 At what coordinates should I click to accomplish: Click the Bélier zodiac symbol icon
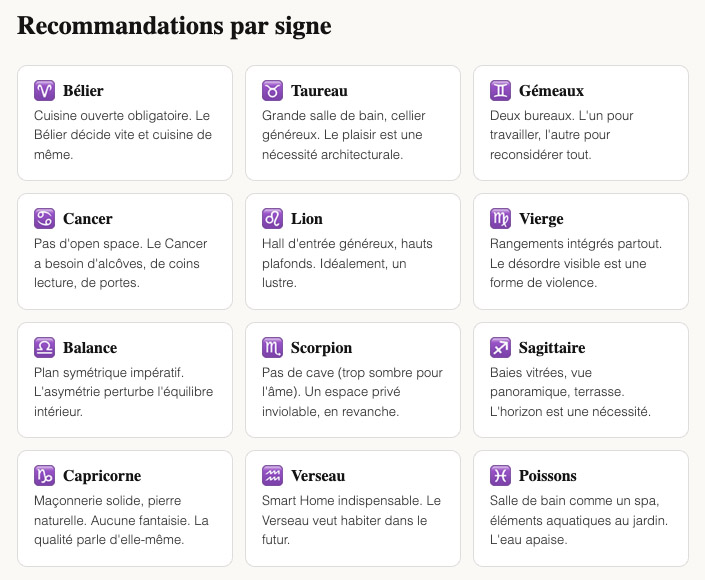pos(44,91)
